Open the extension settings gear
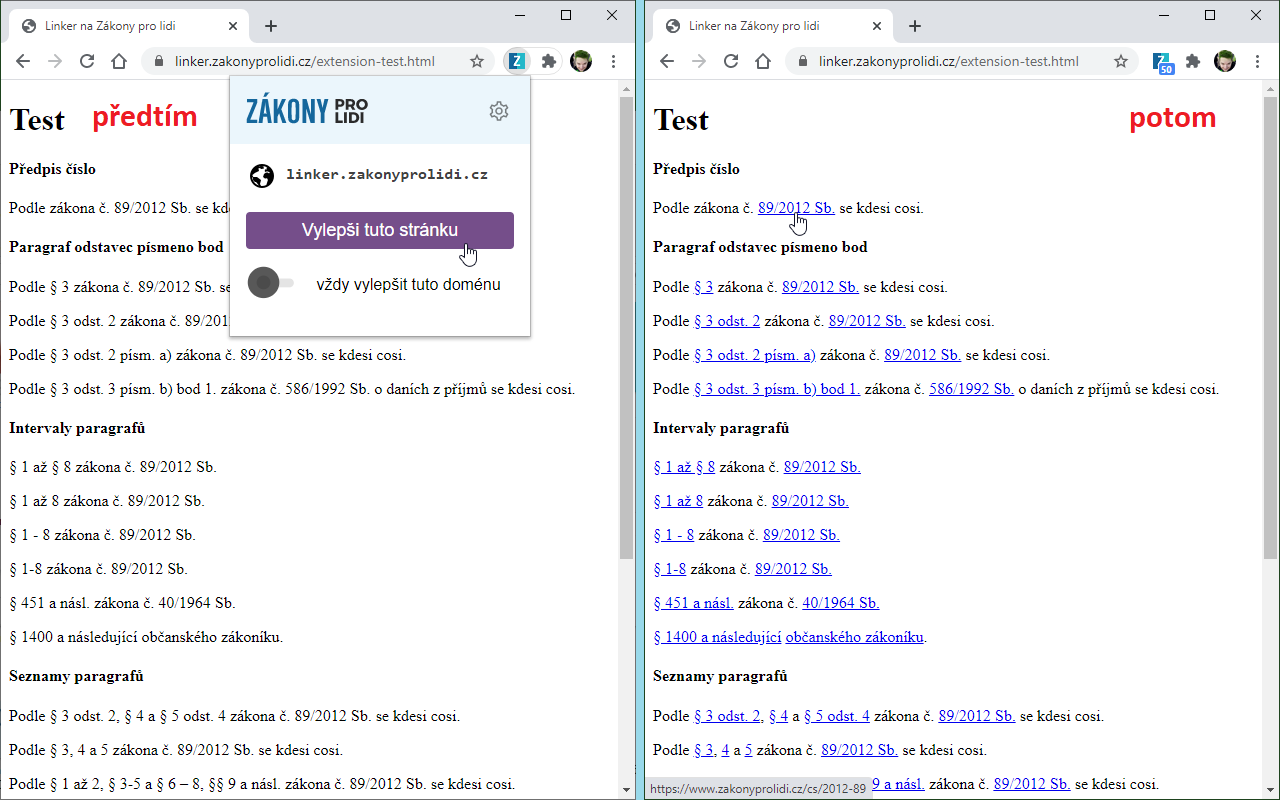1280x800 pixels. tap(499, 111)
